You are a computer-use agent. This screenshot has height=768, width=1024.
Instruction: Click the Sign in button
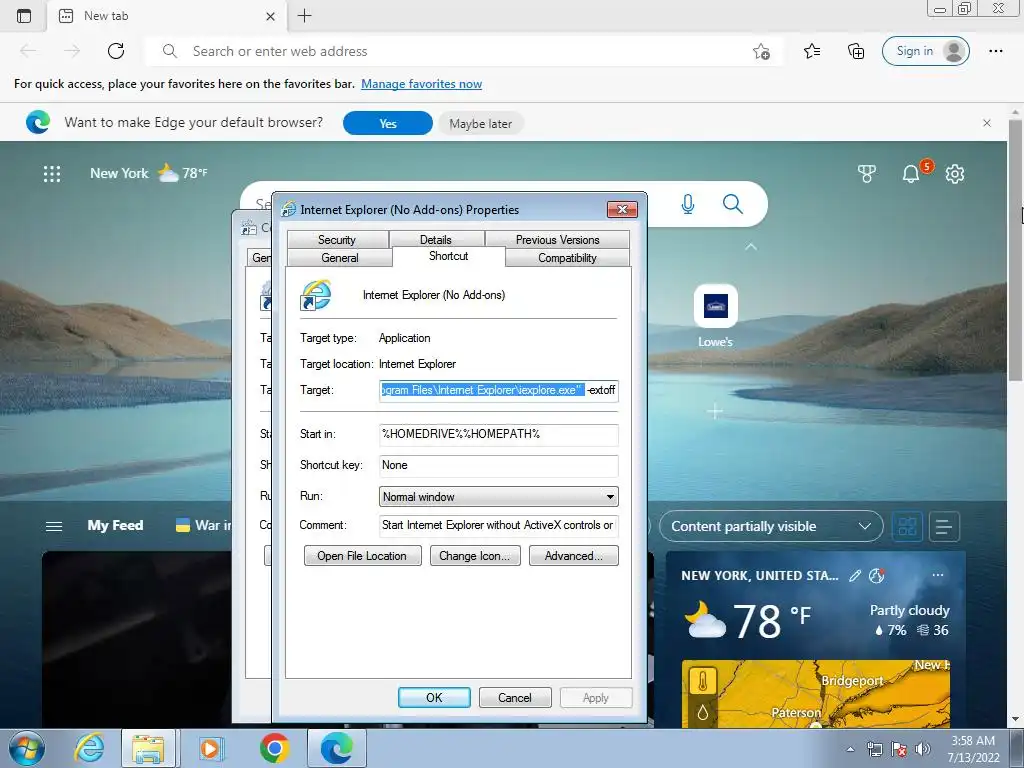[x=926, y=51]
